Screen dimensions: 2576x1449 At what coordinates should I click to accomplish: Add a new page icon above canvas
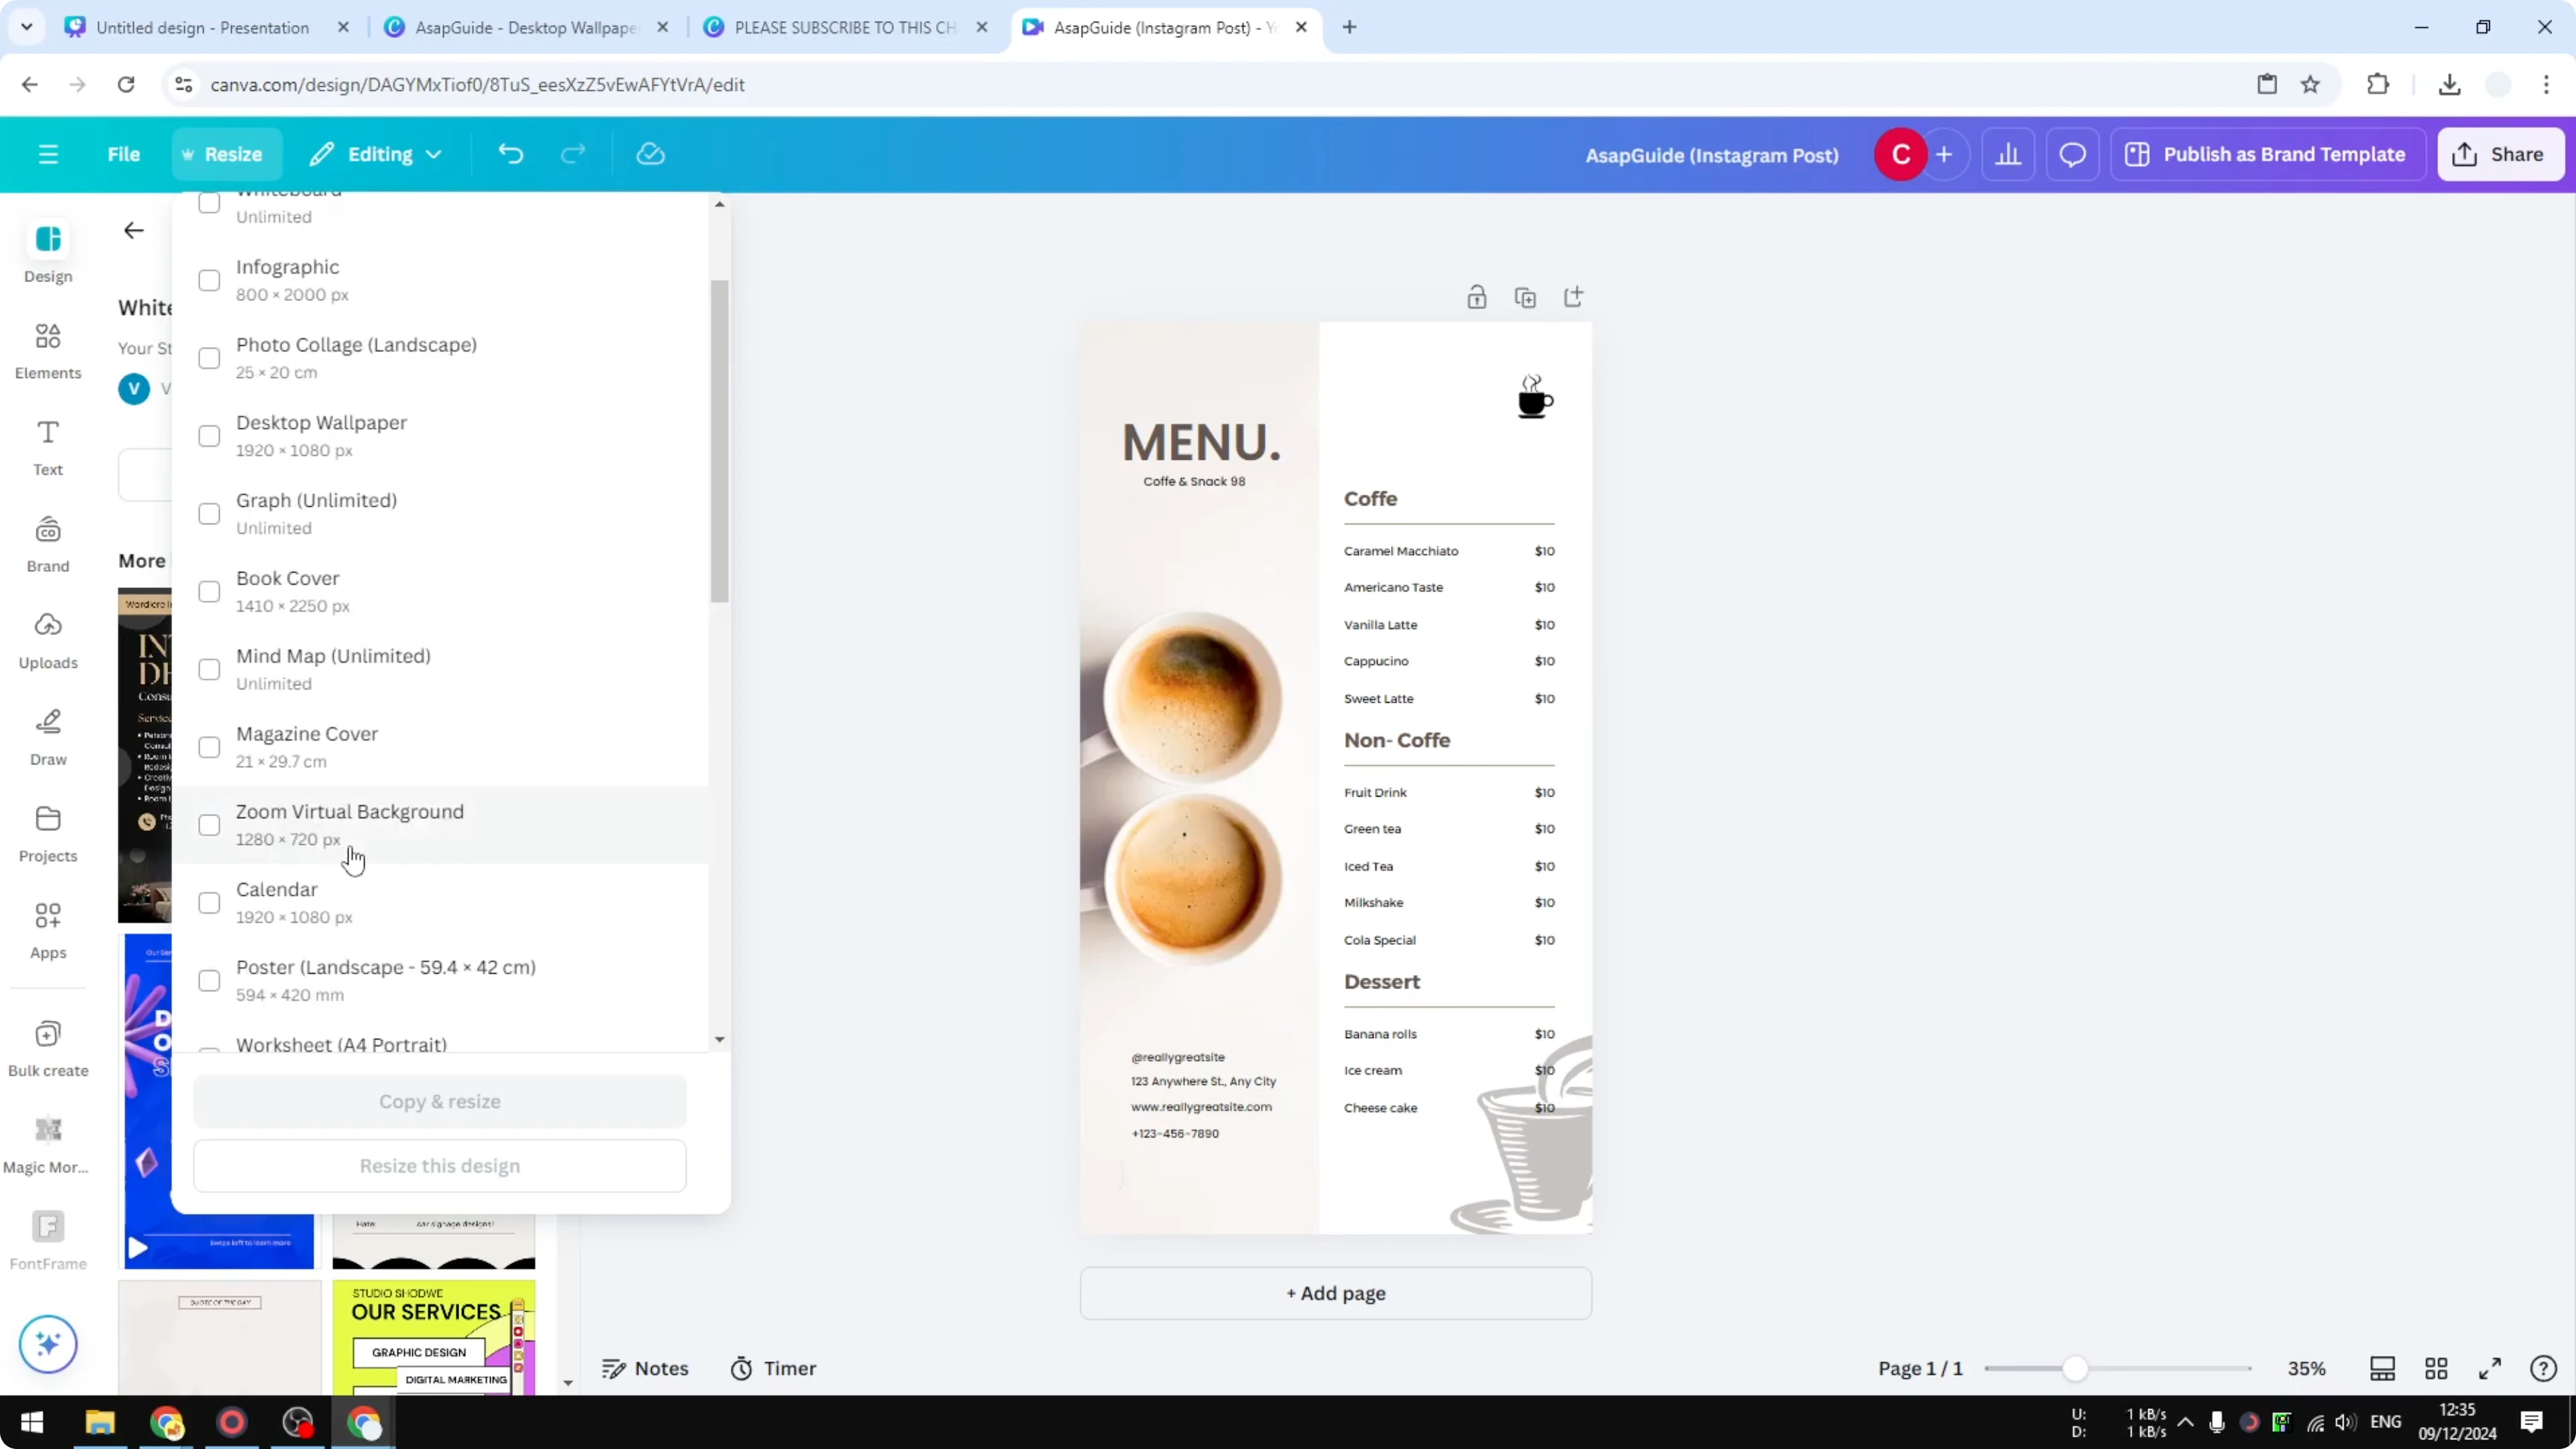pos(1573,297)
